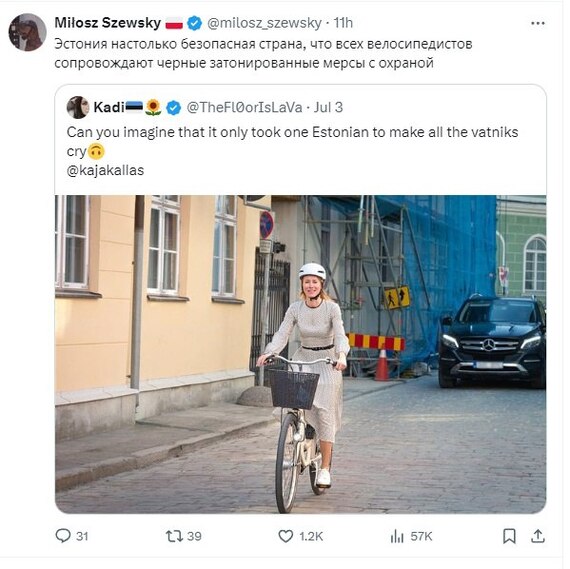Image resolution: width=570 pixels, height=569 pixels.
Task: Click the Jul 3 quoted post date
Action: (328, 107)
